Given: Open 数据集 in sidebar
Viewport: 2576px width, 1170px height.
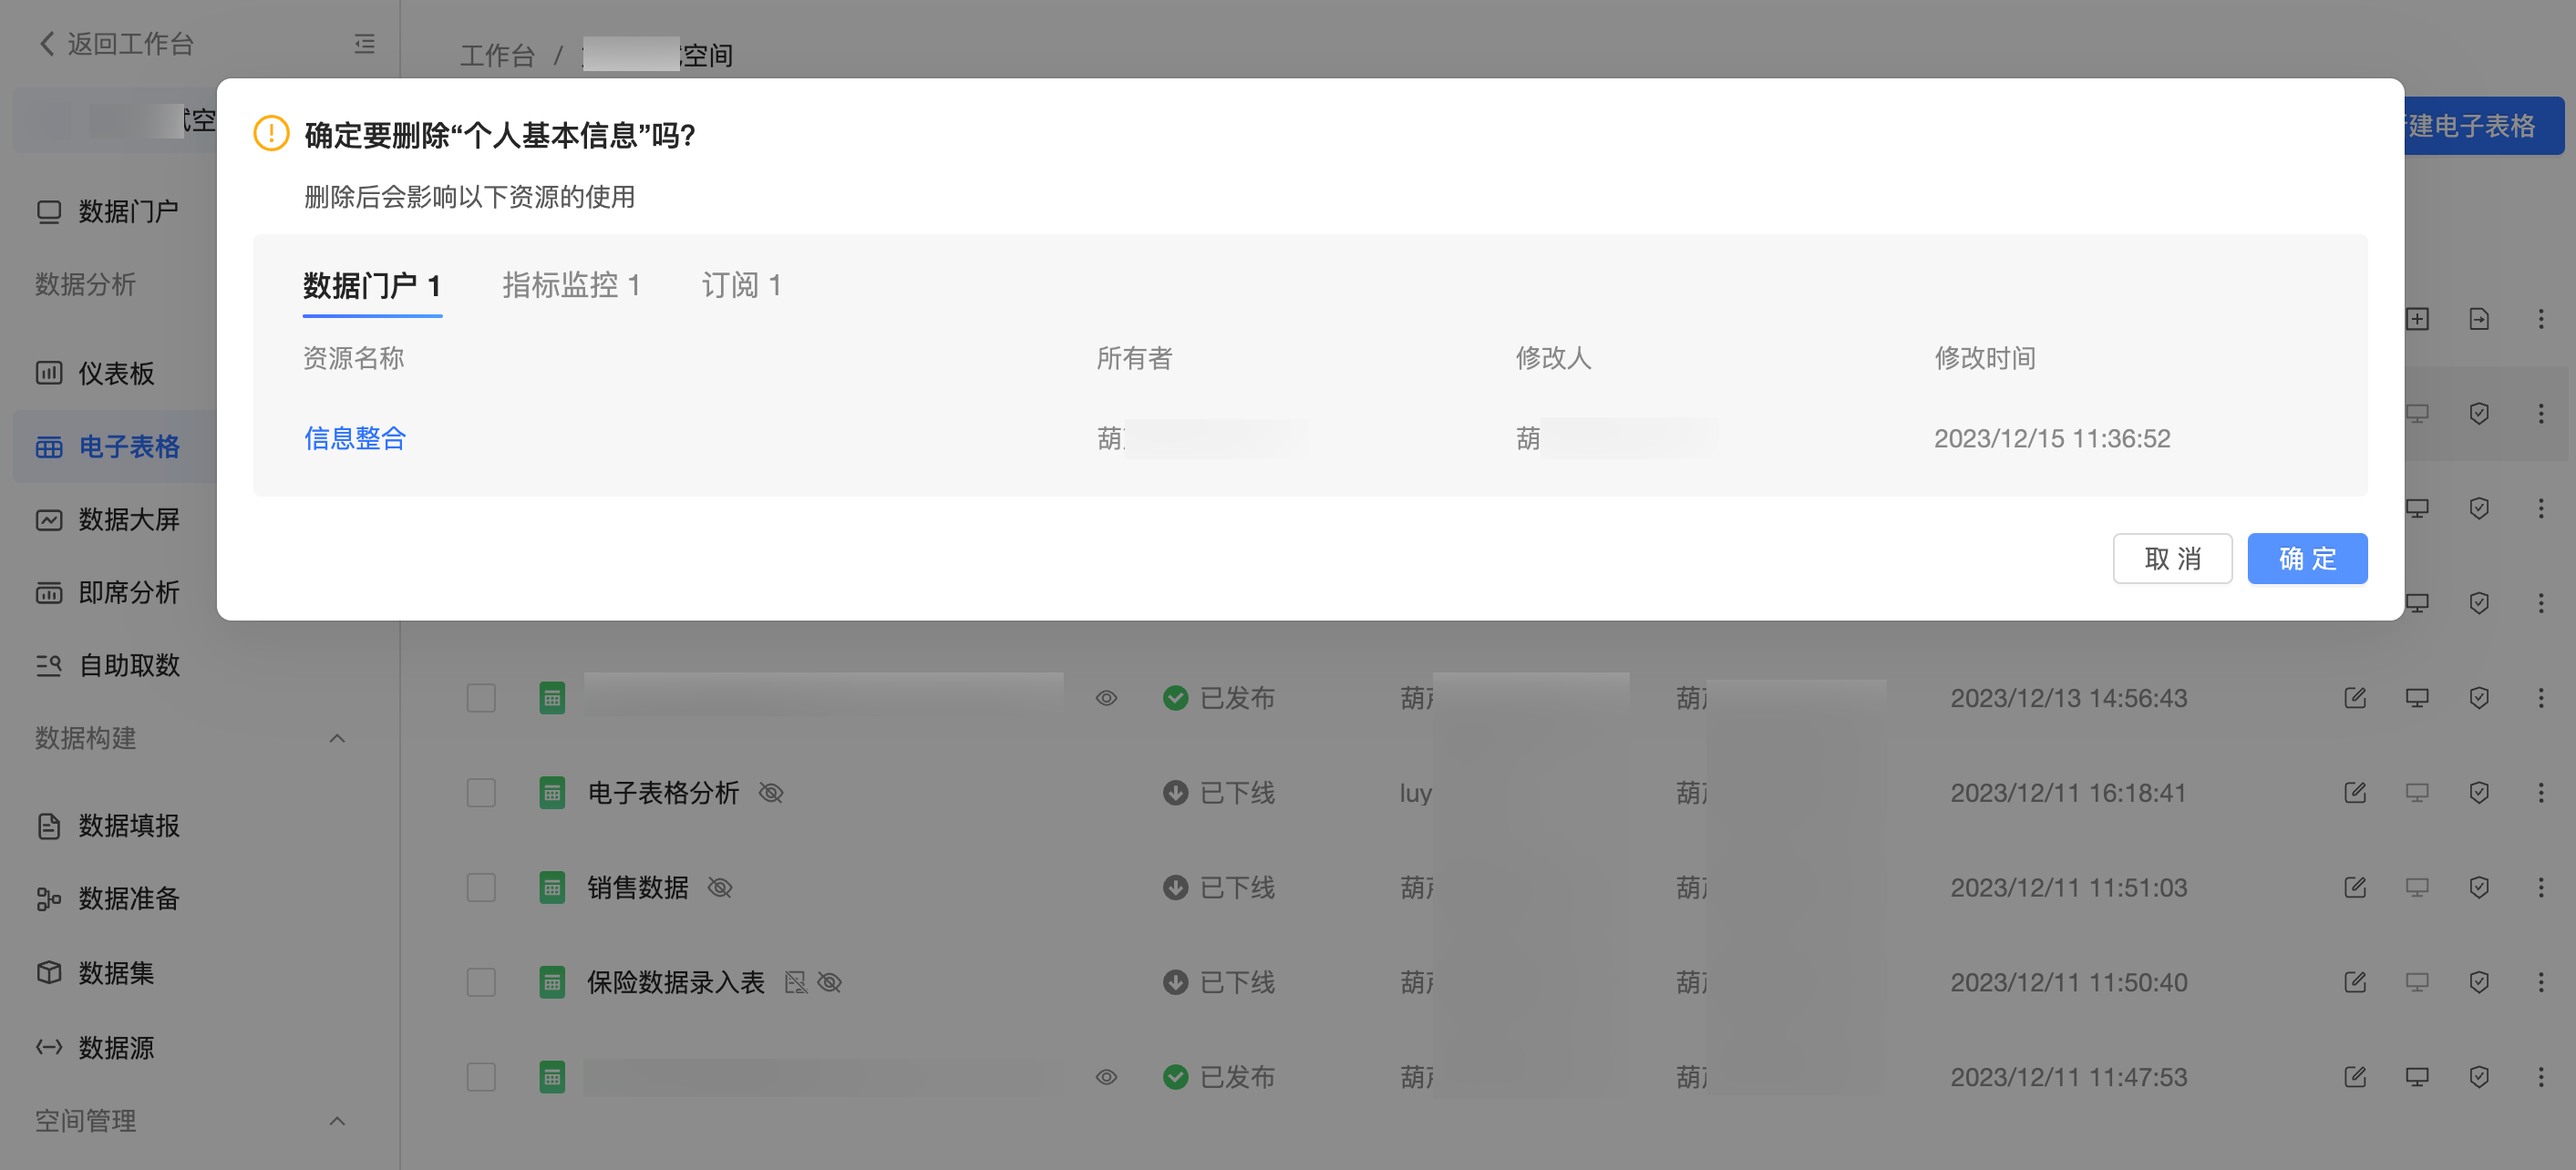Looking at the screenshot, I should click(x=115, y=973).
